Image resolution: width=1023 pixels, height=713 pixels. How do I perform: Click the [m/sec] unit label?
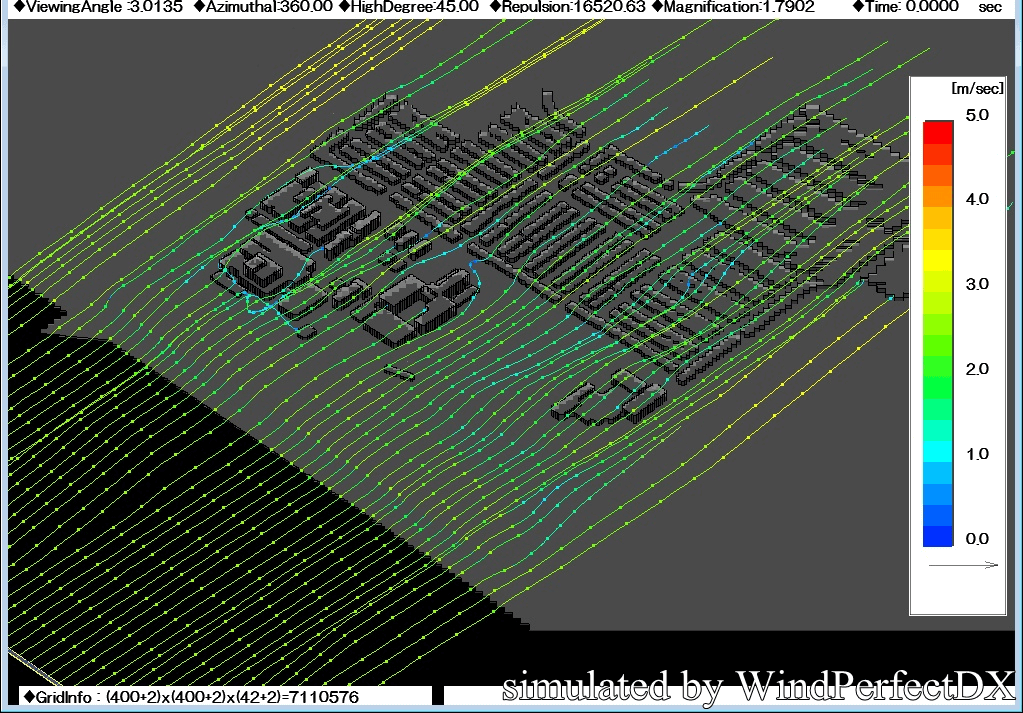click(970, 88)
